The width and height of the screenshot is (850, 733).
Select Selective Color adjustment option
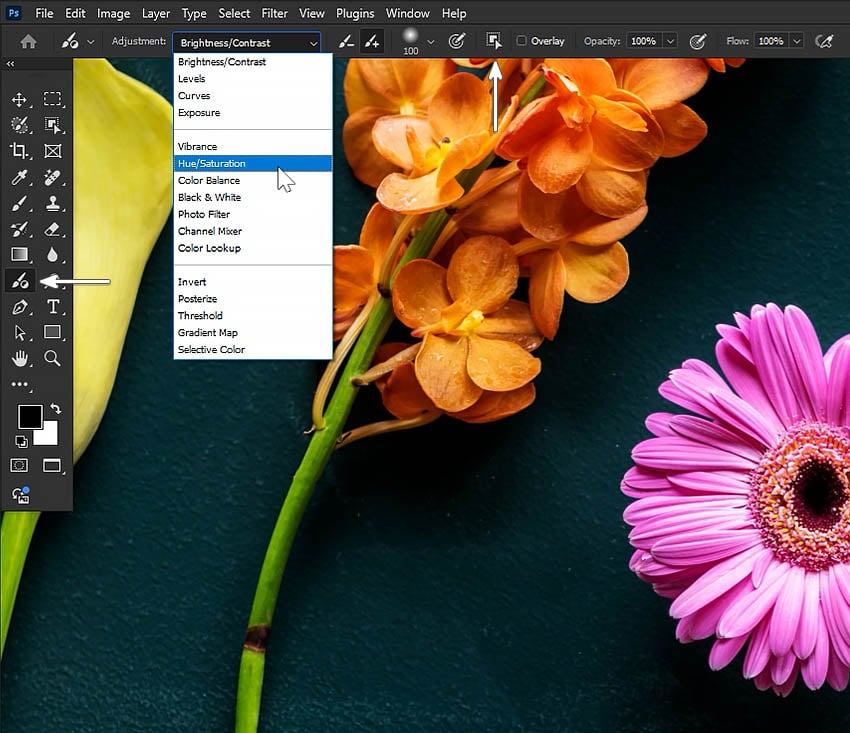(x=211, y=350)
